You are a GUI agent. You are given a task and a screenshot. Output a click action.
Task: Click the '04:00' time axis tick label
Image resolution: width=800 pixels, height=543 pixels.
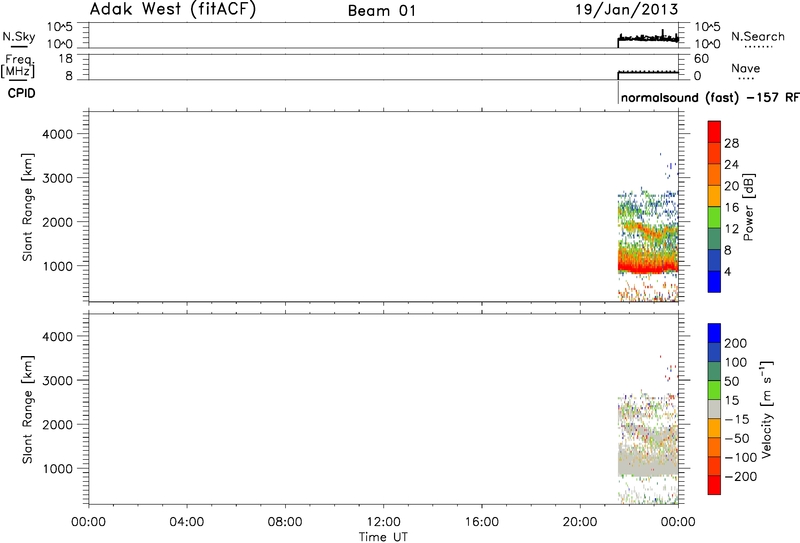tap(187, 523)
